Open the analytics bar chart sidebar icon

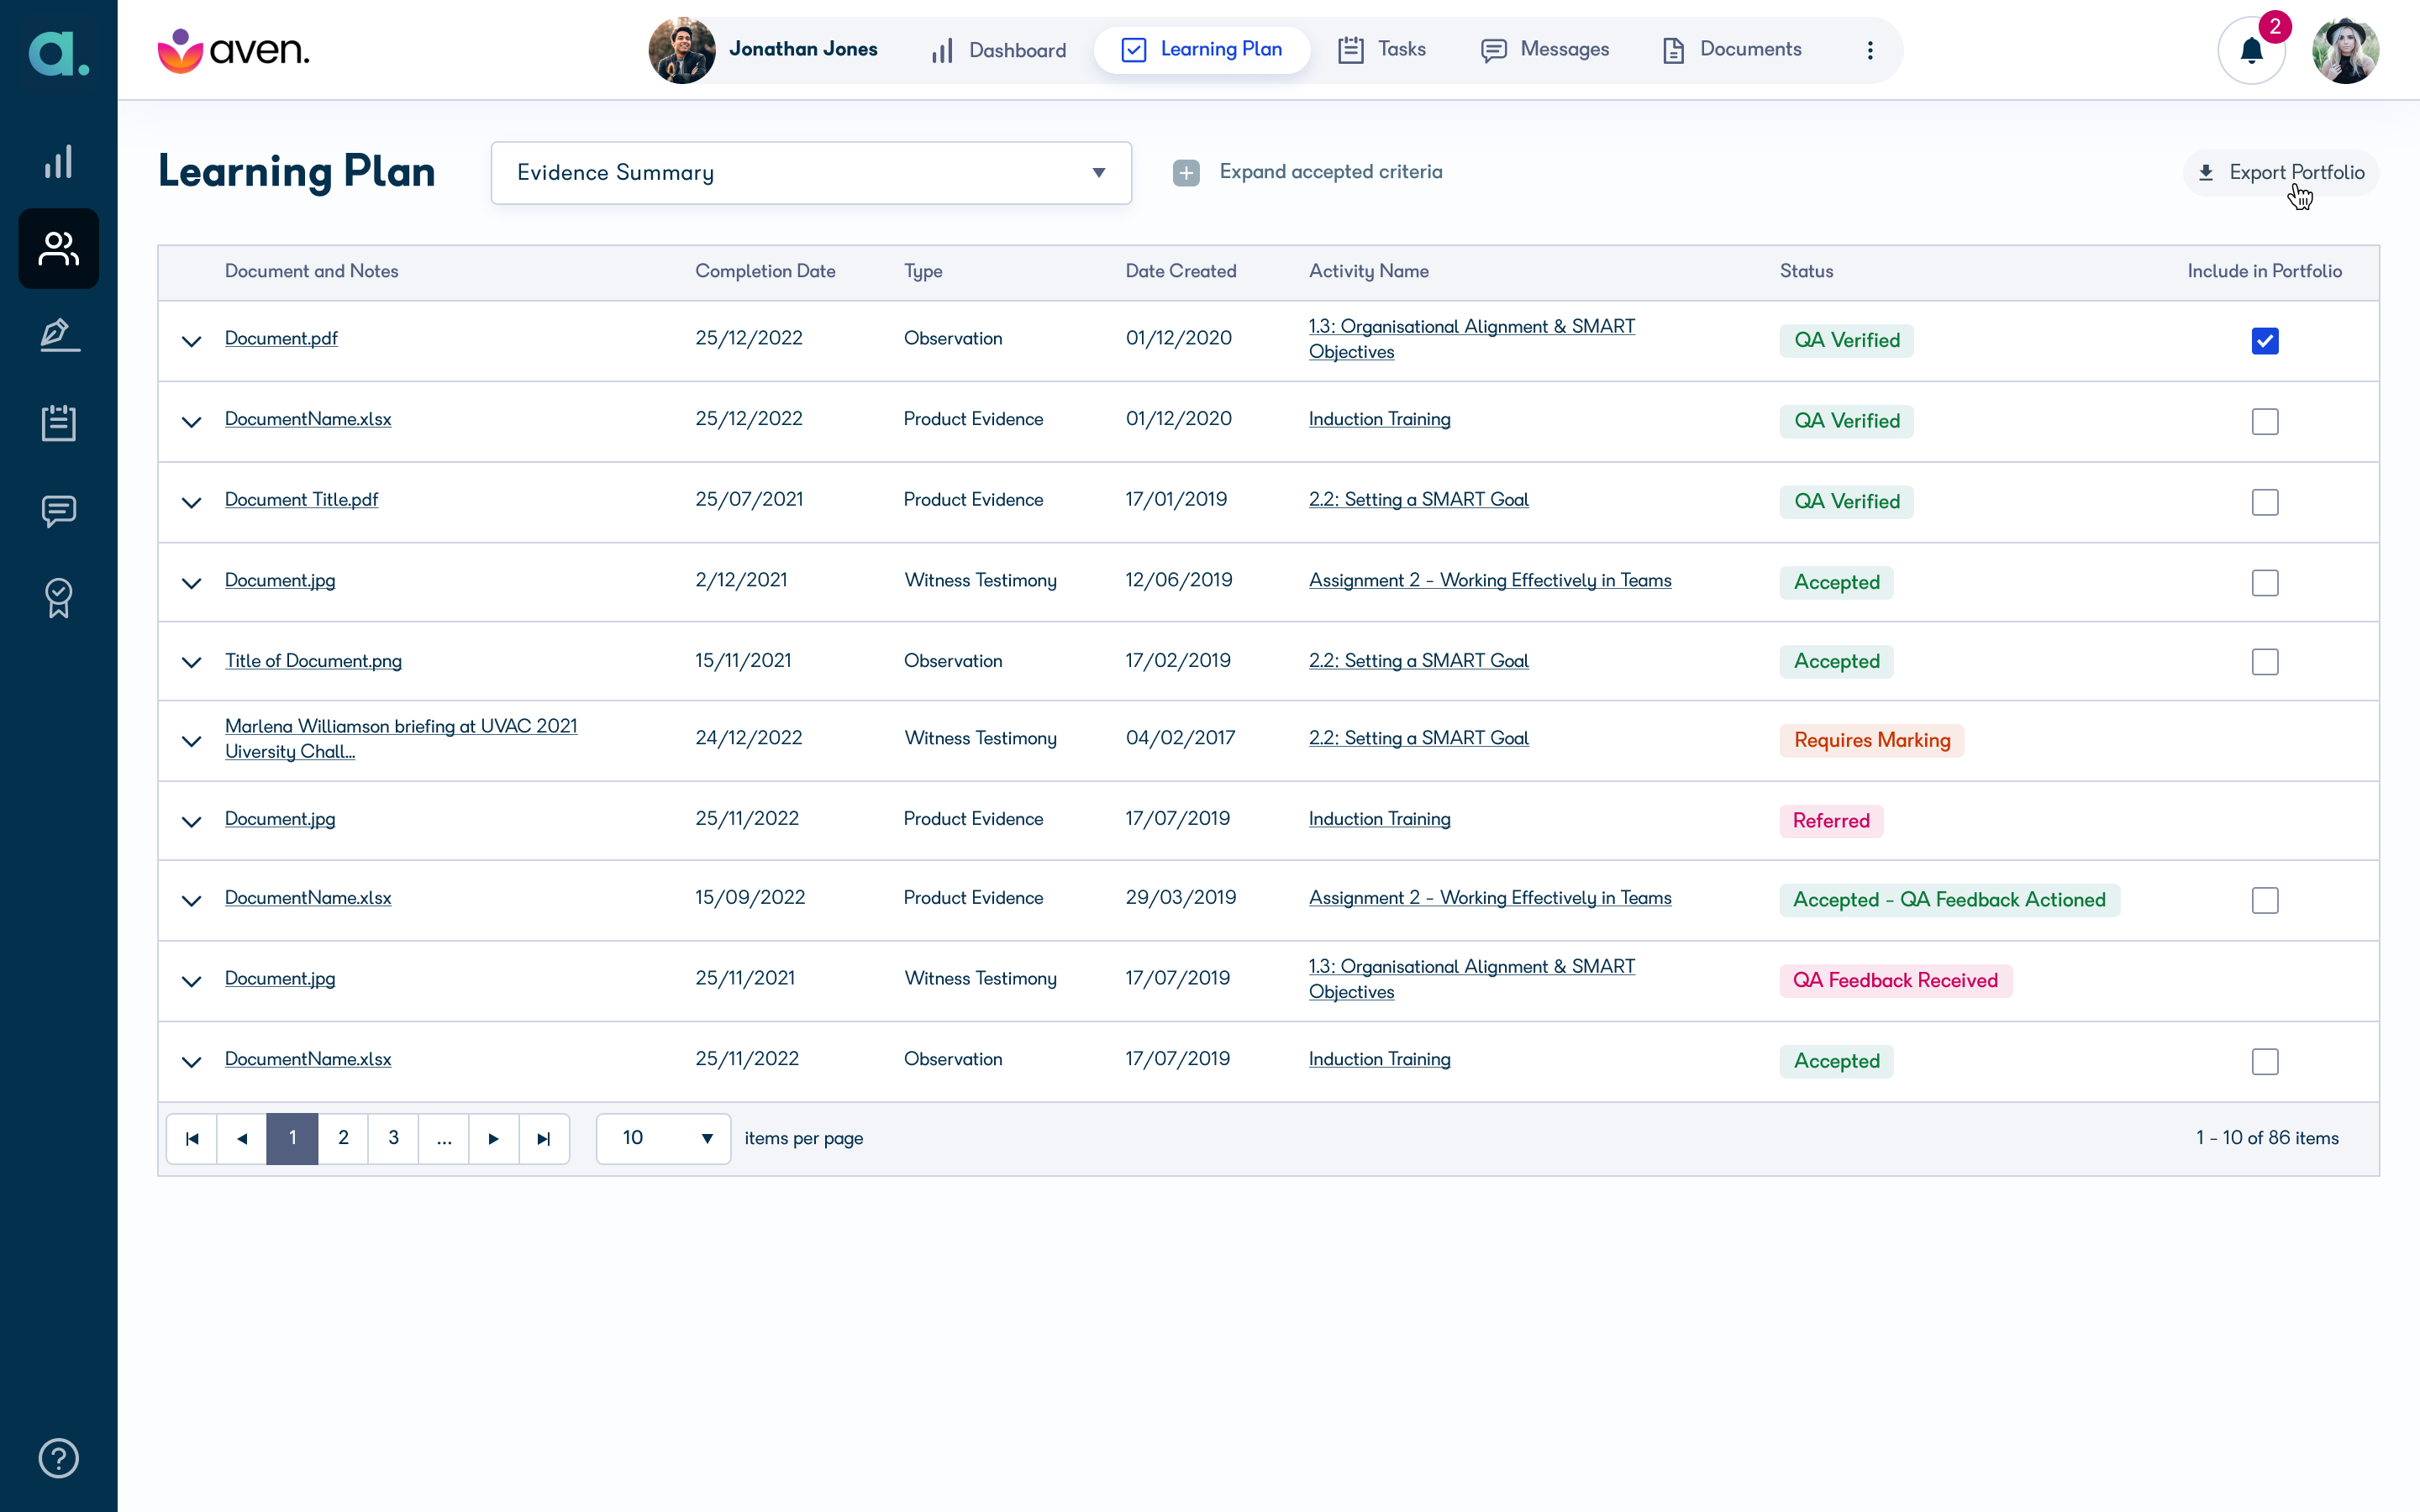pyautogui.click(x=58, y=162)
